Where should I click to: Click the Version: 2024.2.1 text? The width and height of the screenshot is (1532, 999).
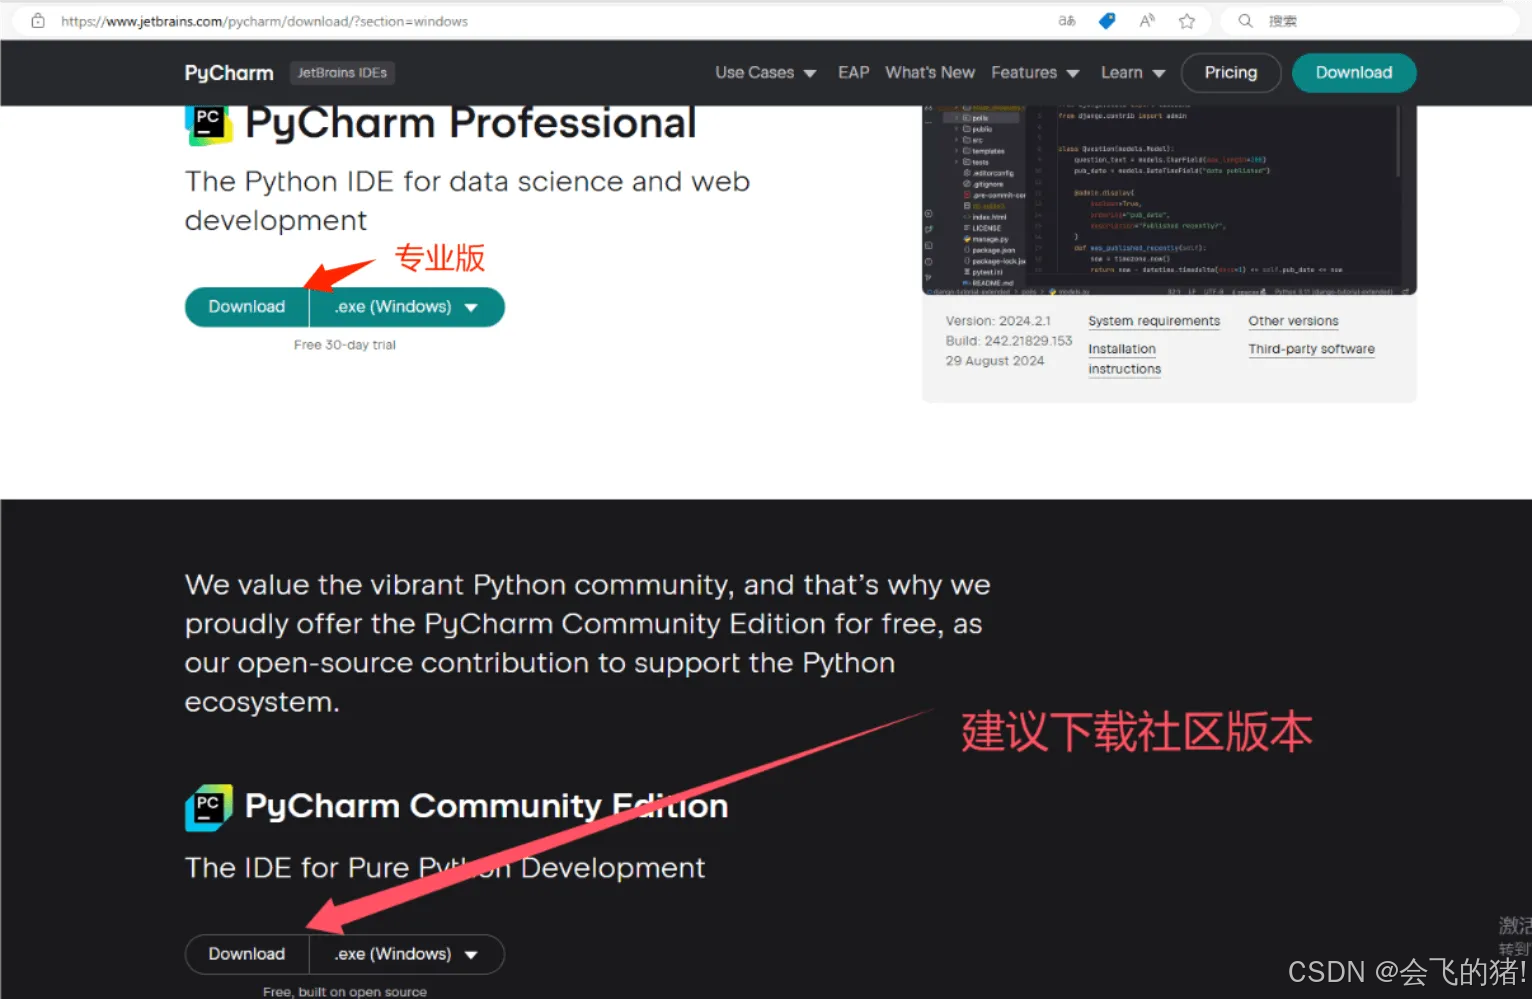tap(998, 321)
